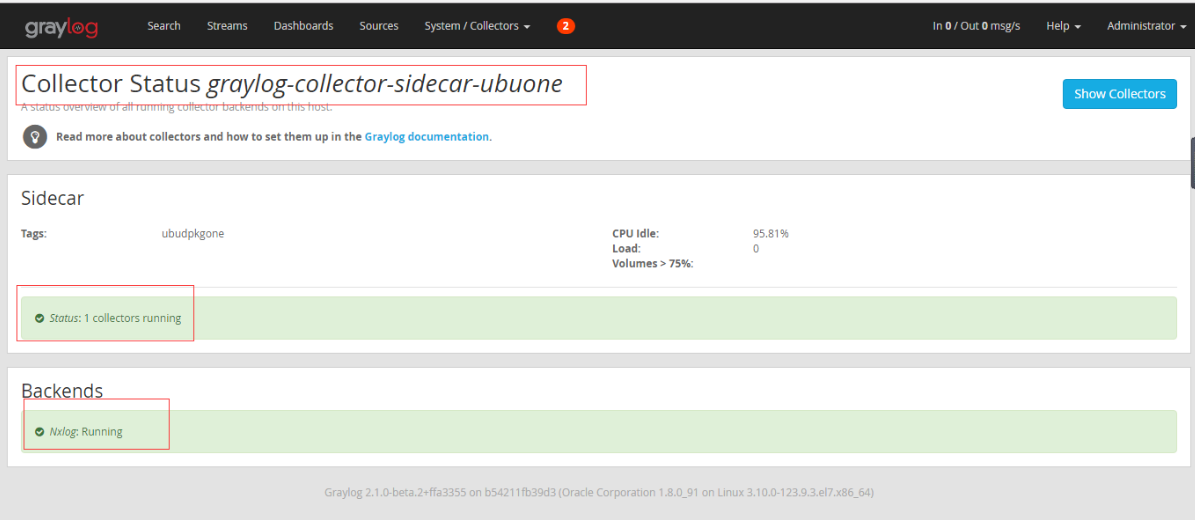Click the green check icon beside Status

tap(40, 319)
